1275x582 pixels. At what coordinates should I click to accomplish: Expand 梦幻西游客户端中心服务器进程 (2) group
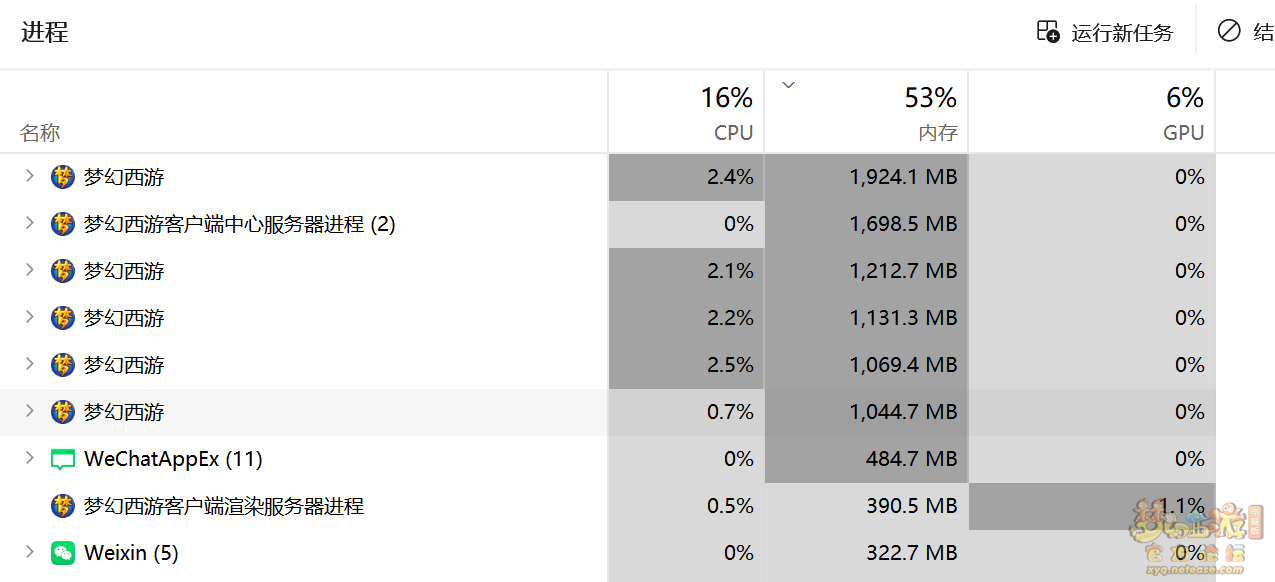30,223
